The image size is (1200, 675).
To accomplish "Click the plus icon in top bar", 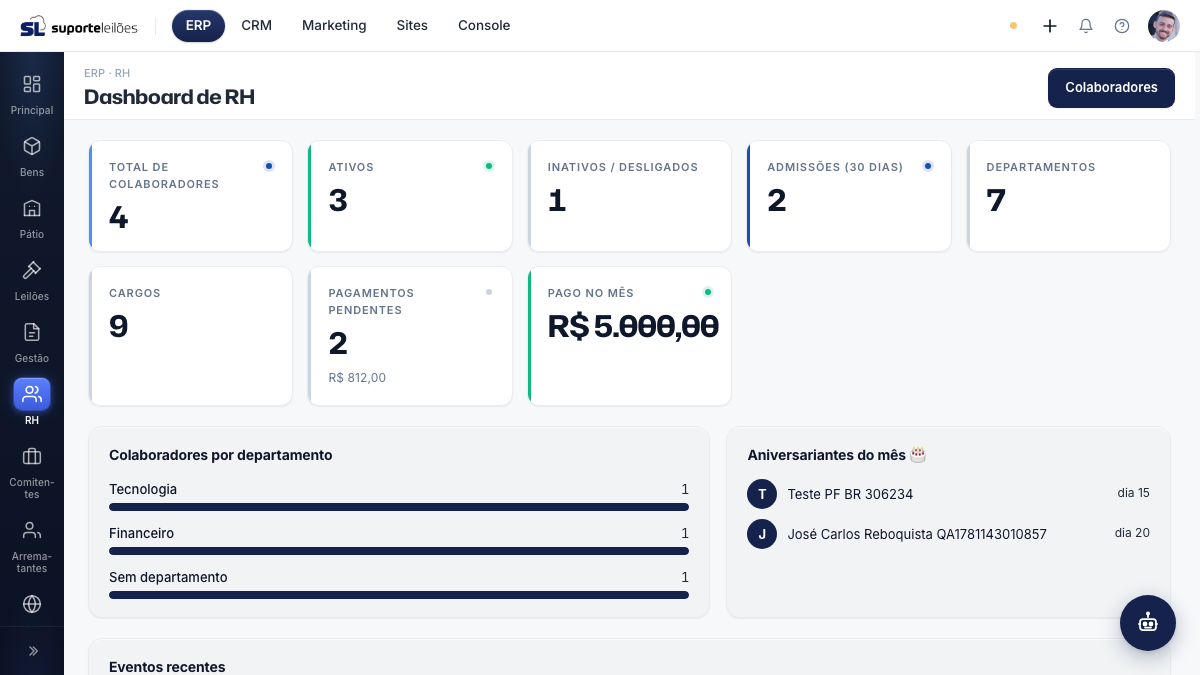I will point(1050,26).
